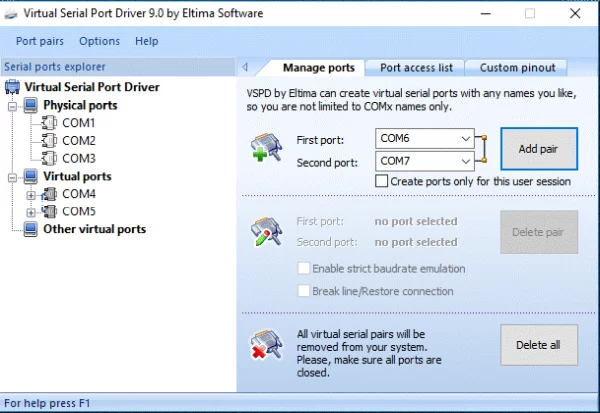Select COM2 text in the tree
Screen dimensions: 600x413
[79, 140]
